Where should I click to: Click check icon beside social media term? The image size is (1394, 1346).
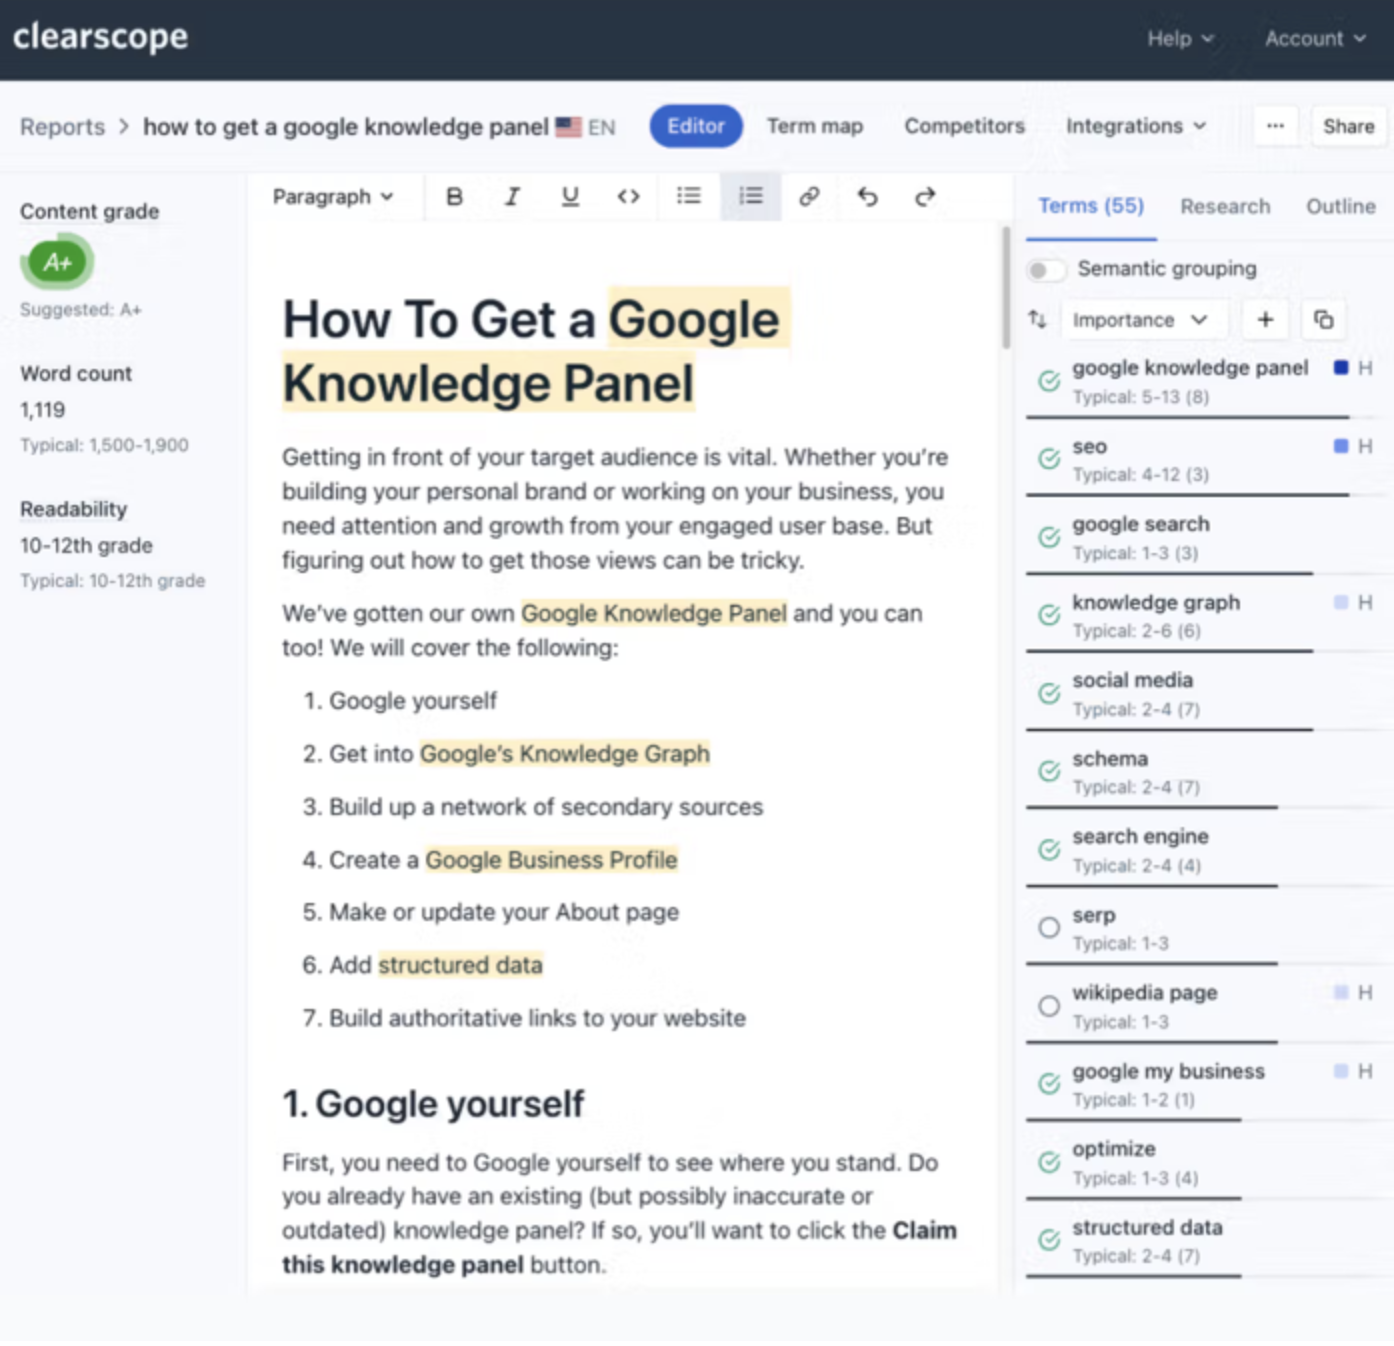coord(1049,693)
